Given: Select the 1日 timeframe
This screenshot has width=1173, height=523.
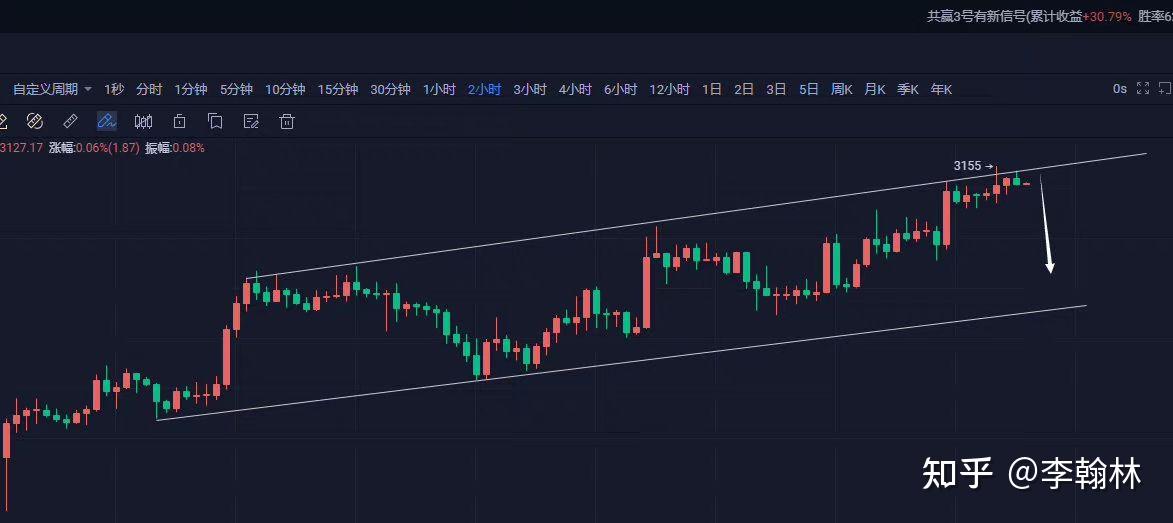Looking at the screenshot, I should click(x=712, y=89).
